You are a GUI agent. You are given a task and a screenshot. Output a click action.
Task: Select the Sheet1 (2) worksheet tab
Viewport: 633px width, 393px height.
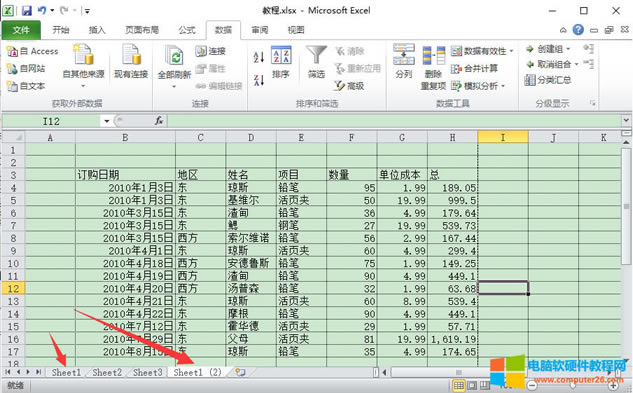pos(198,372)
